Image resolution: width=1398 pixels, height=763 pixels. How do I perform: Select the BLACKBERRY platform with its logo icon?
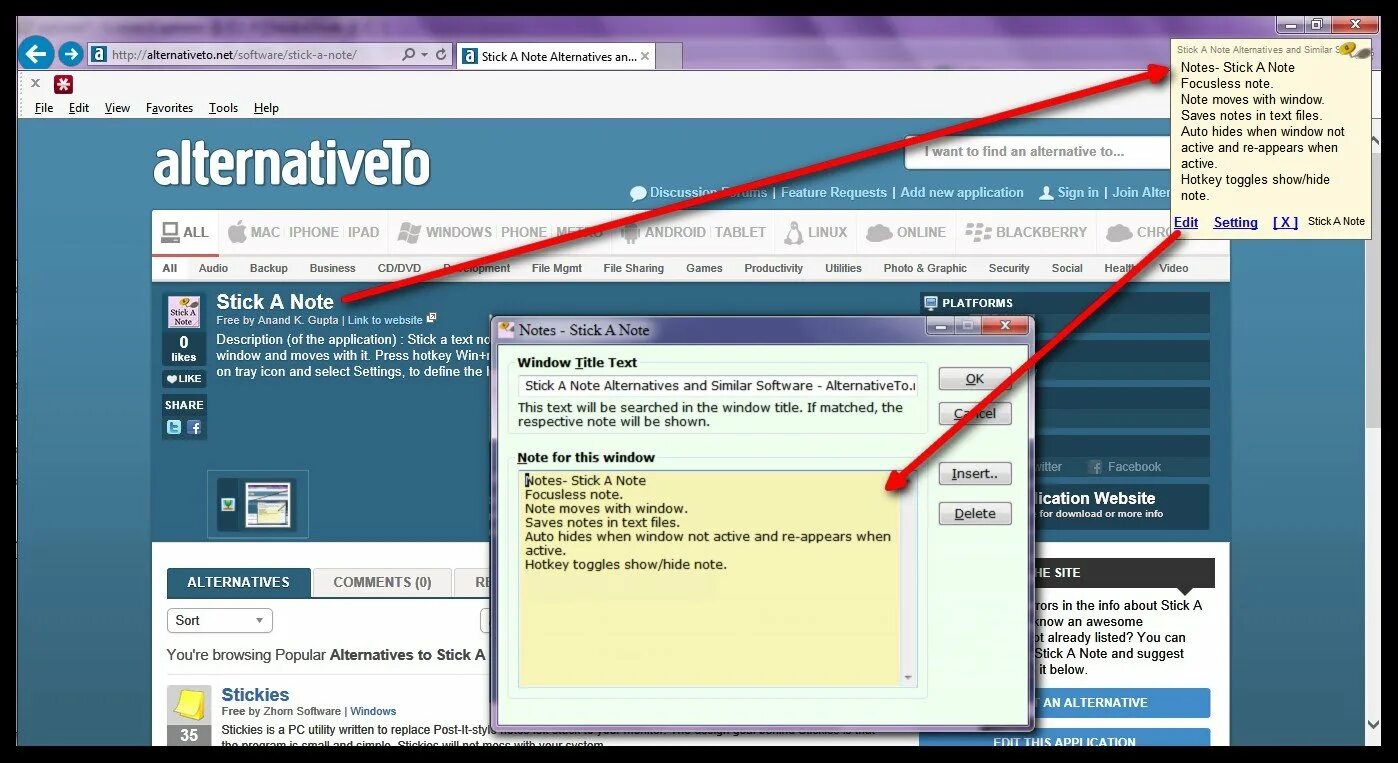pyautogui.click(x=1026, y=232)
